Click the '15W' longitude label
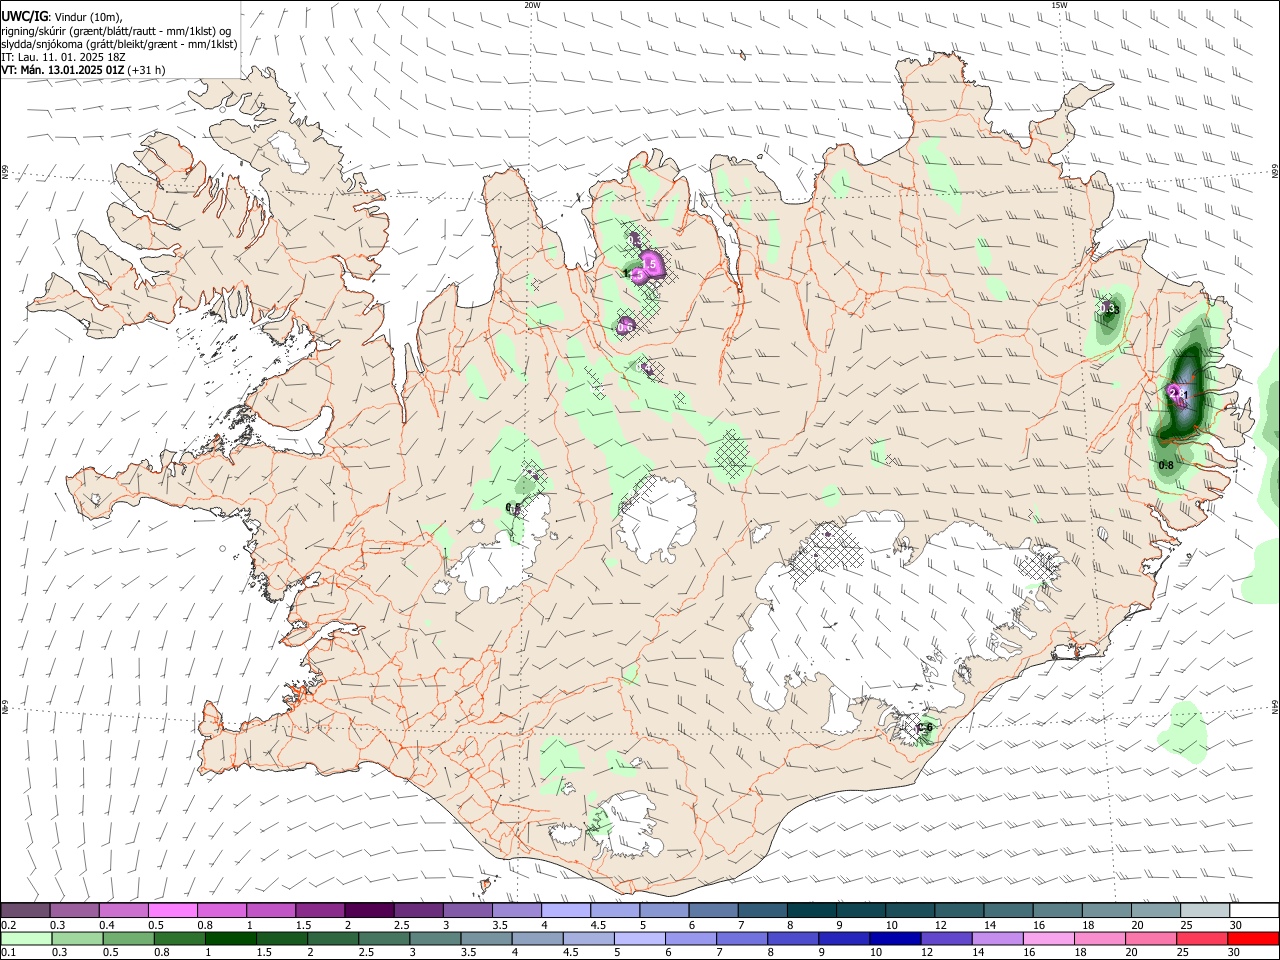 [1059, 5]
